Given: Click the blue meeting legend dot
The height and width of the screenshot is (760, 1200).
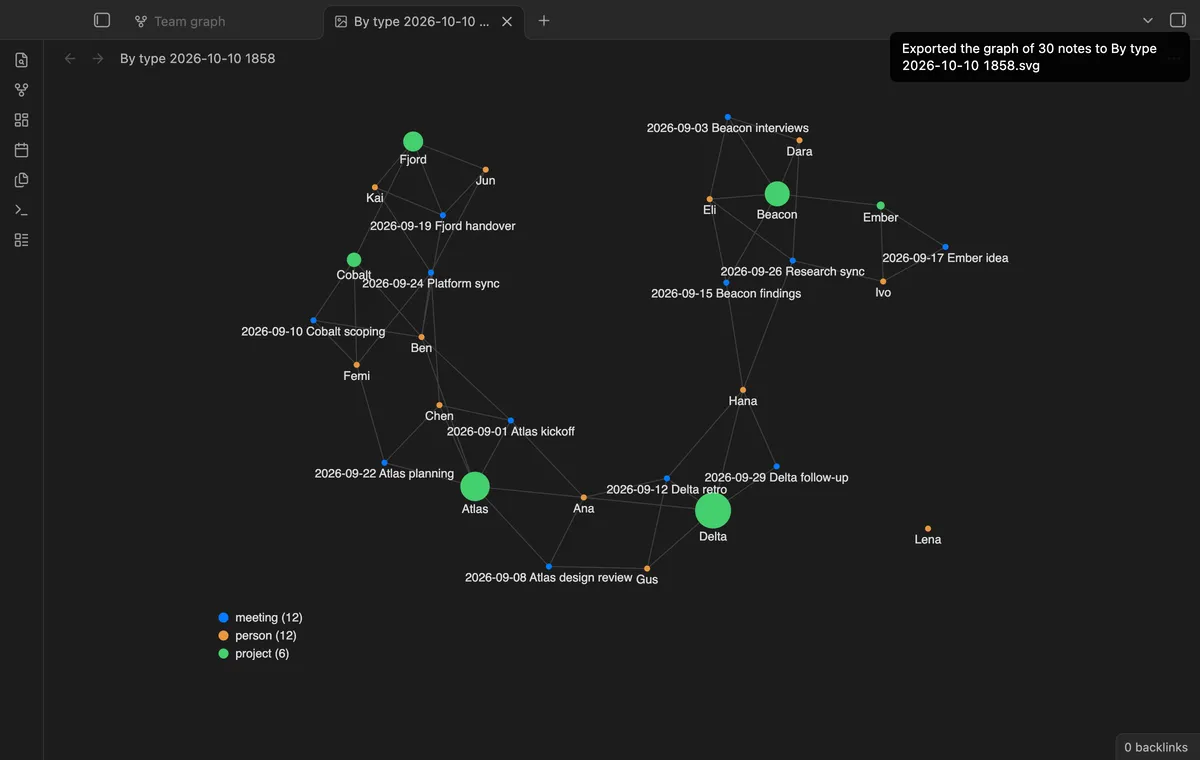Looking at the screenshot, I should 223,618.
